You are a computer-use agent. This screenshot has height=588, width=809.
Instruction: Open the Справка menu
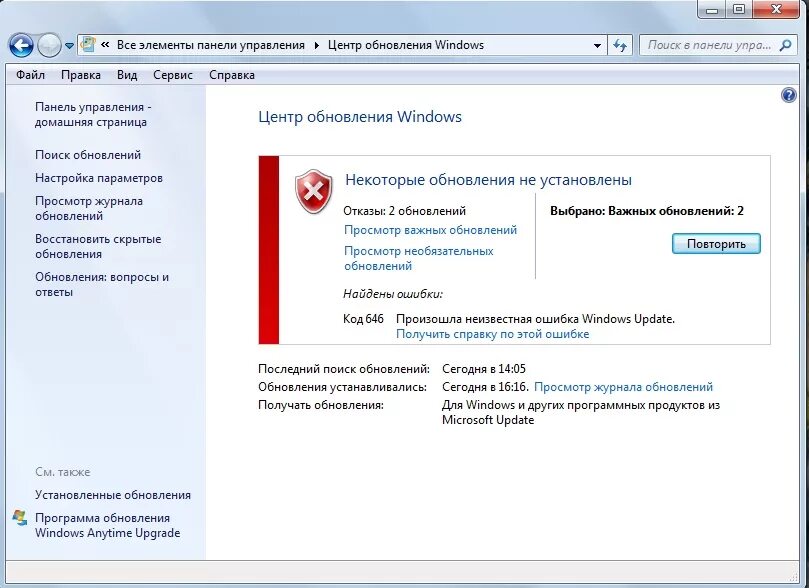coord(232,75)
